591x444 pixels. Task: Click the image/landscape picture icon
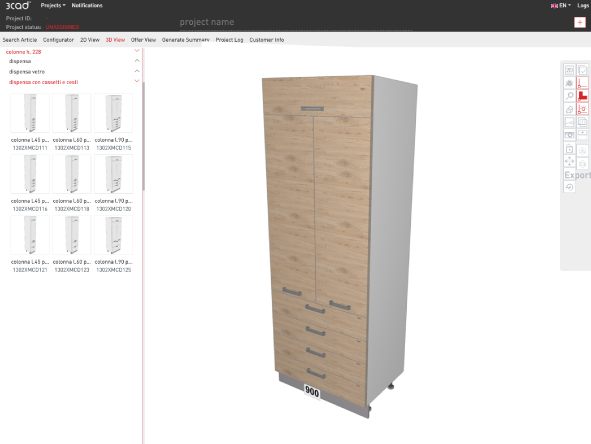coord(569,122)
